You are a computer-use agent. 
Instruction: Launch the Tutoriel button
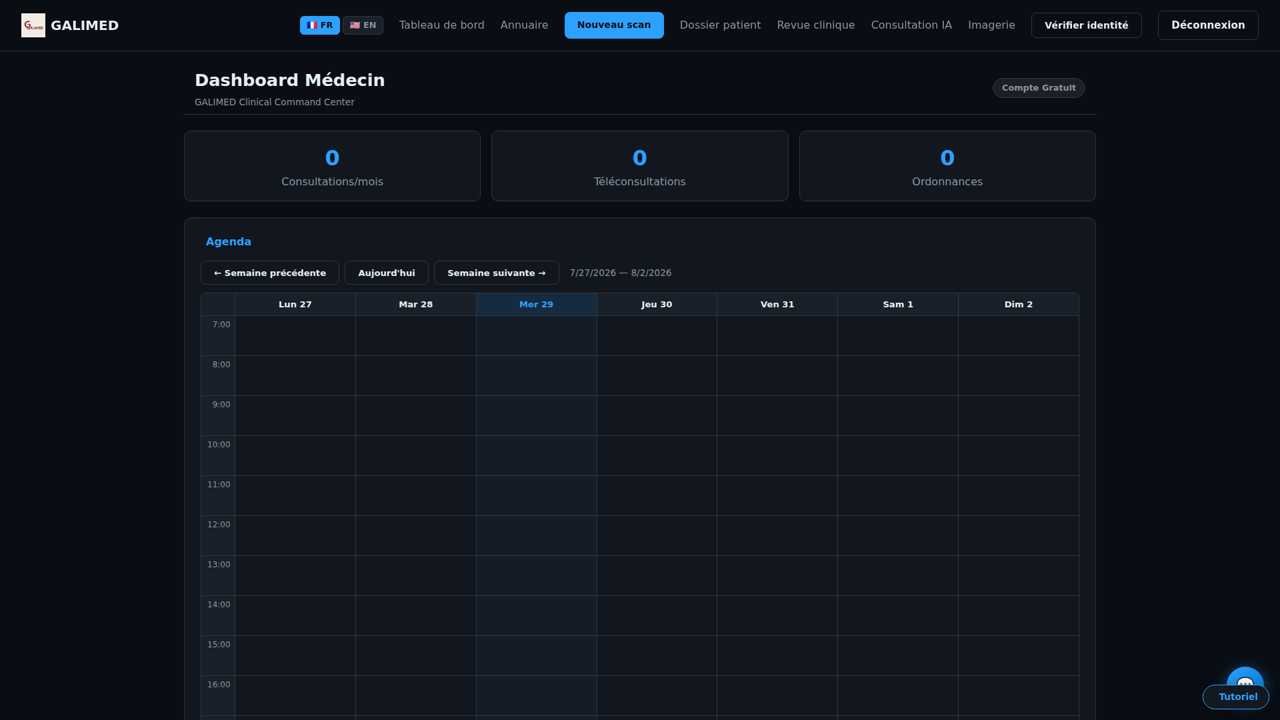tap(1237, 697)
